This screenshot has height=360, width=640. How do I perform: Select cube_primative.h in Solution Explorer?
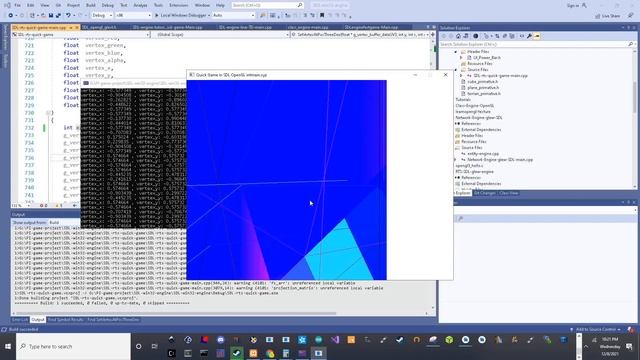point(483,82)
